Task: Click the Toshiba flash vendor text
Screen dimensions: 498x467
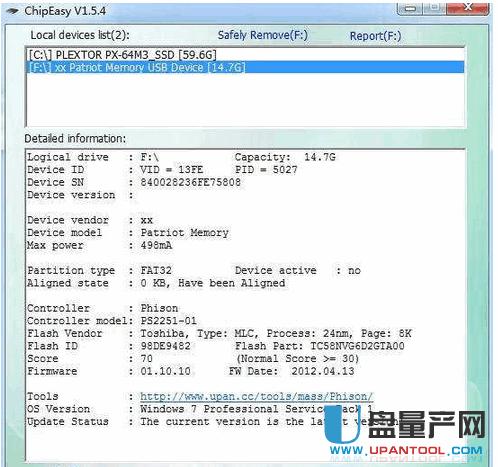Action: pyautogui.click(x=162, y=333)
